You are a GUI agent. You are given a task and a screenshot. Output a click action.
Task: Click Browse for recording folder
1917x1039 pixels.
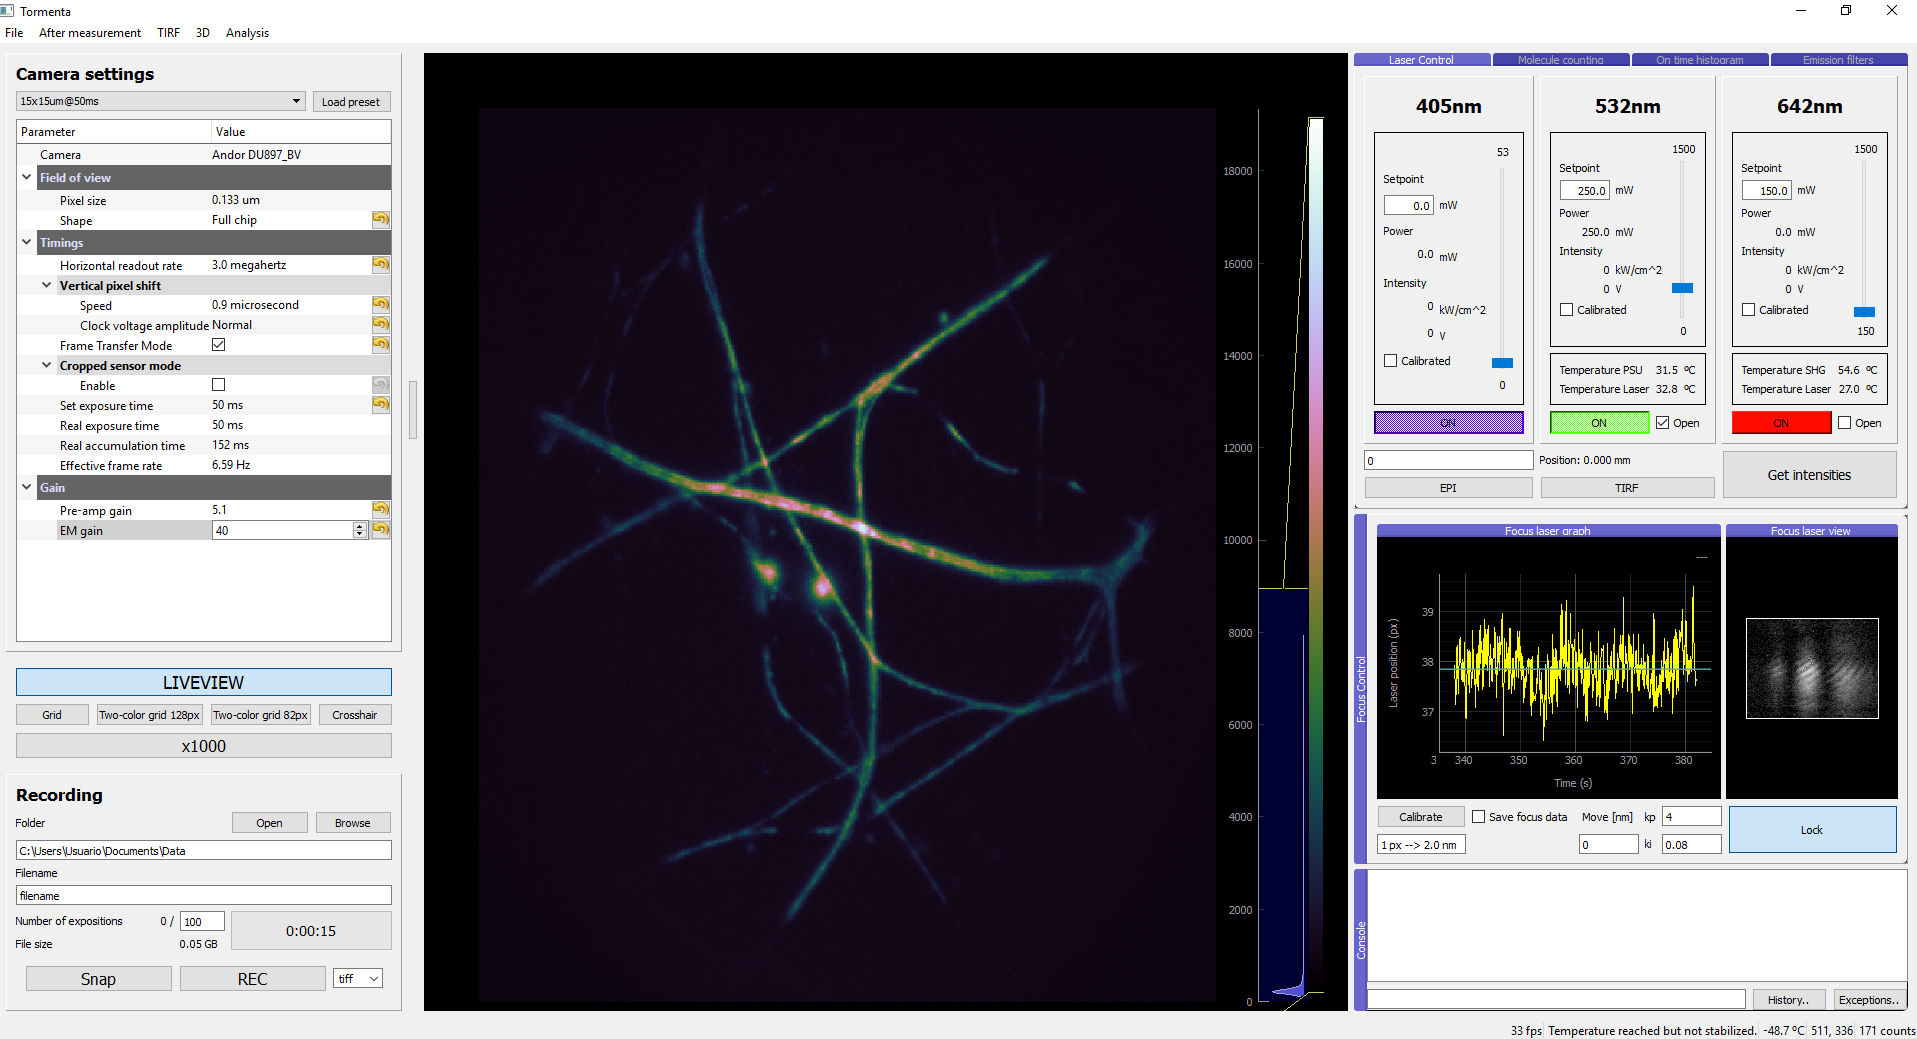pos(353,823)
